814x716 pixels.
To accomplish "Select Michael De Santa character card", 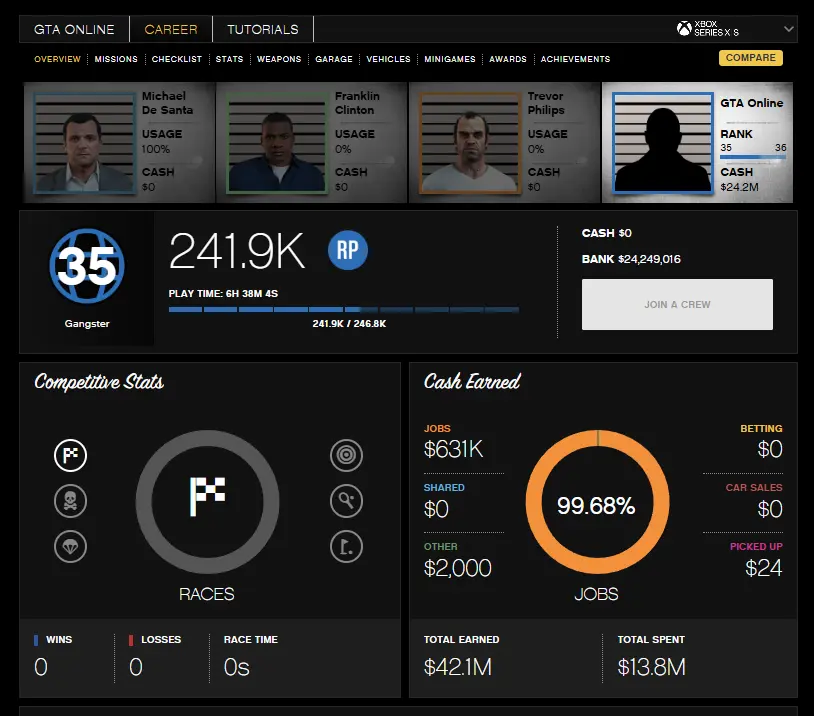I will click(x=118, y=142).
